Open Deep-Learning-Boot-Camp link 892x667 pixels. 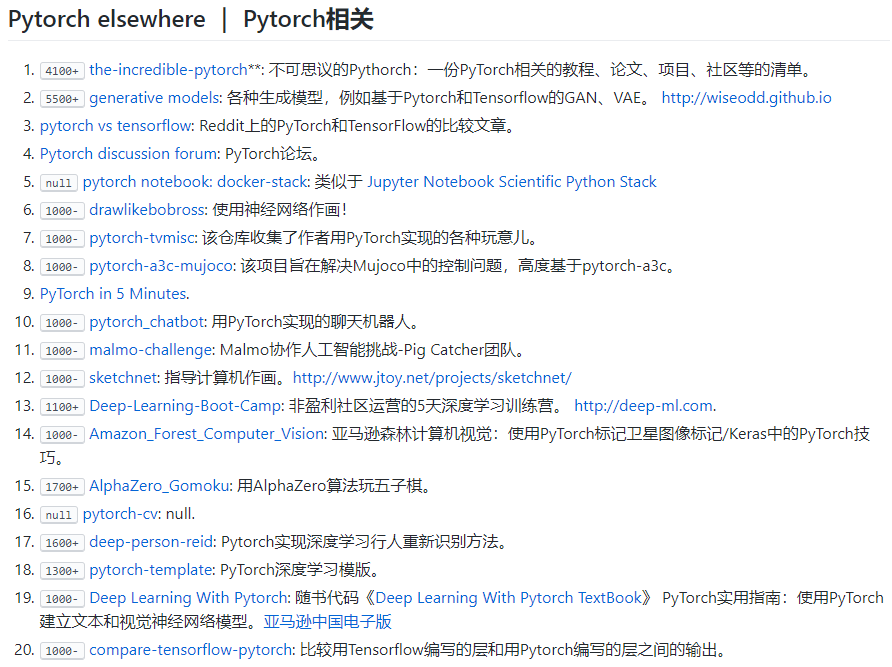tap(186, 406)
